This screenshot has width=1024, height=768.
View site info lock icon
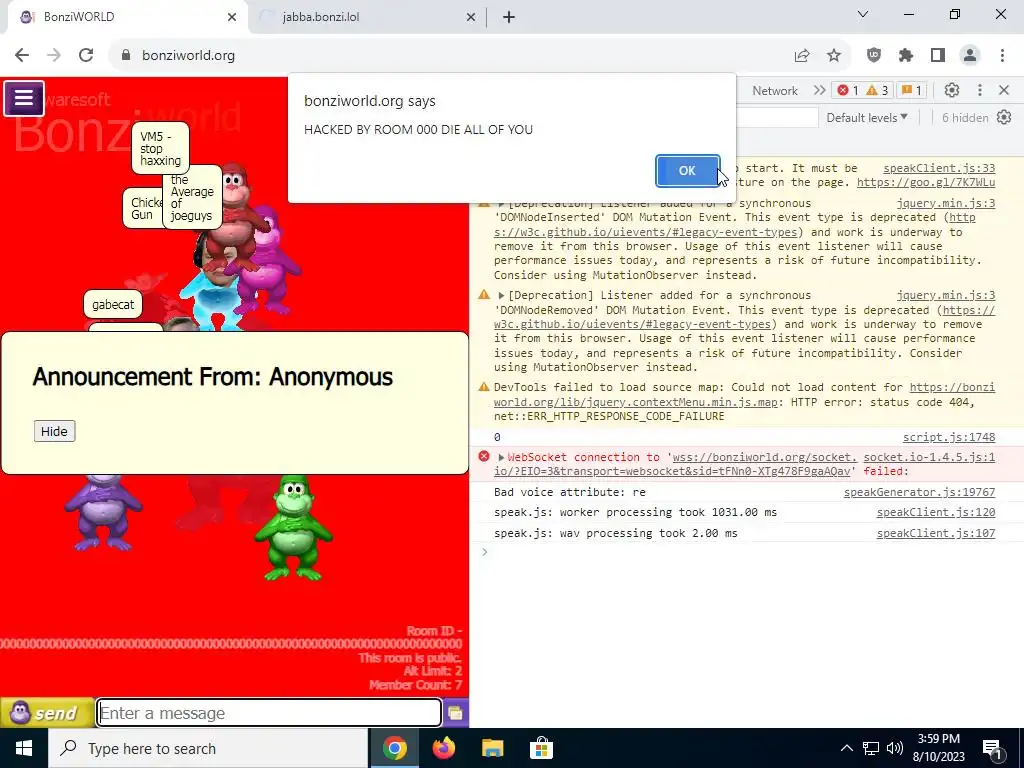(x=126, y=56)
